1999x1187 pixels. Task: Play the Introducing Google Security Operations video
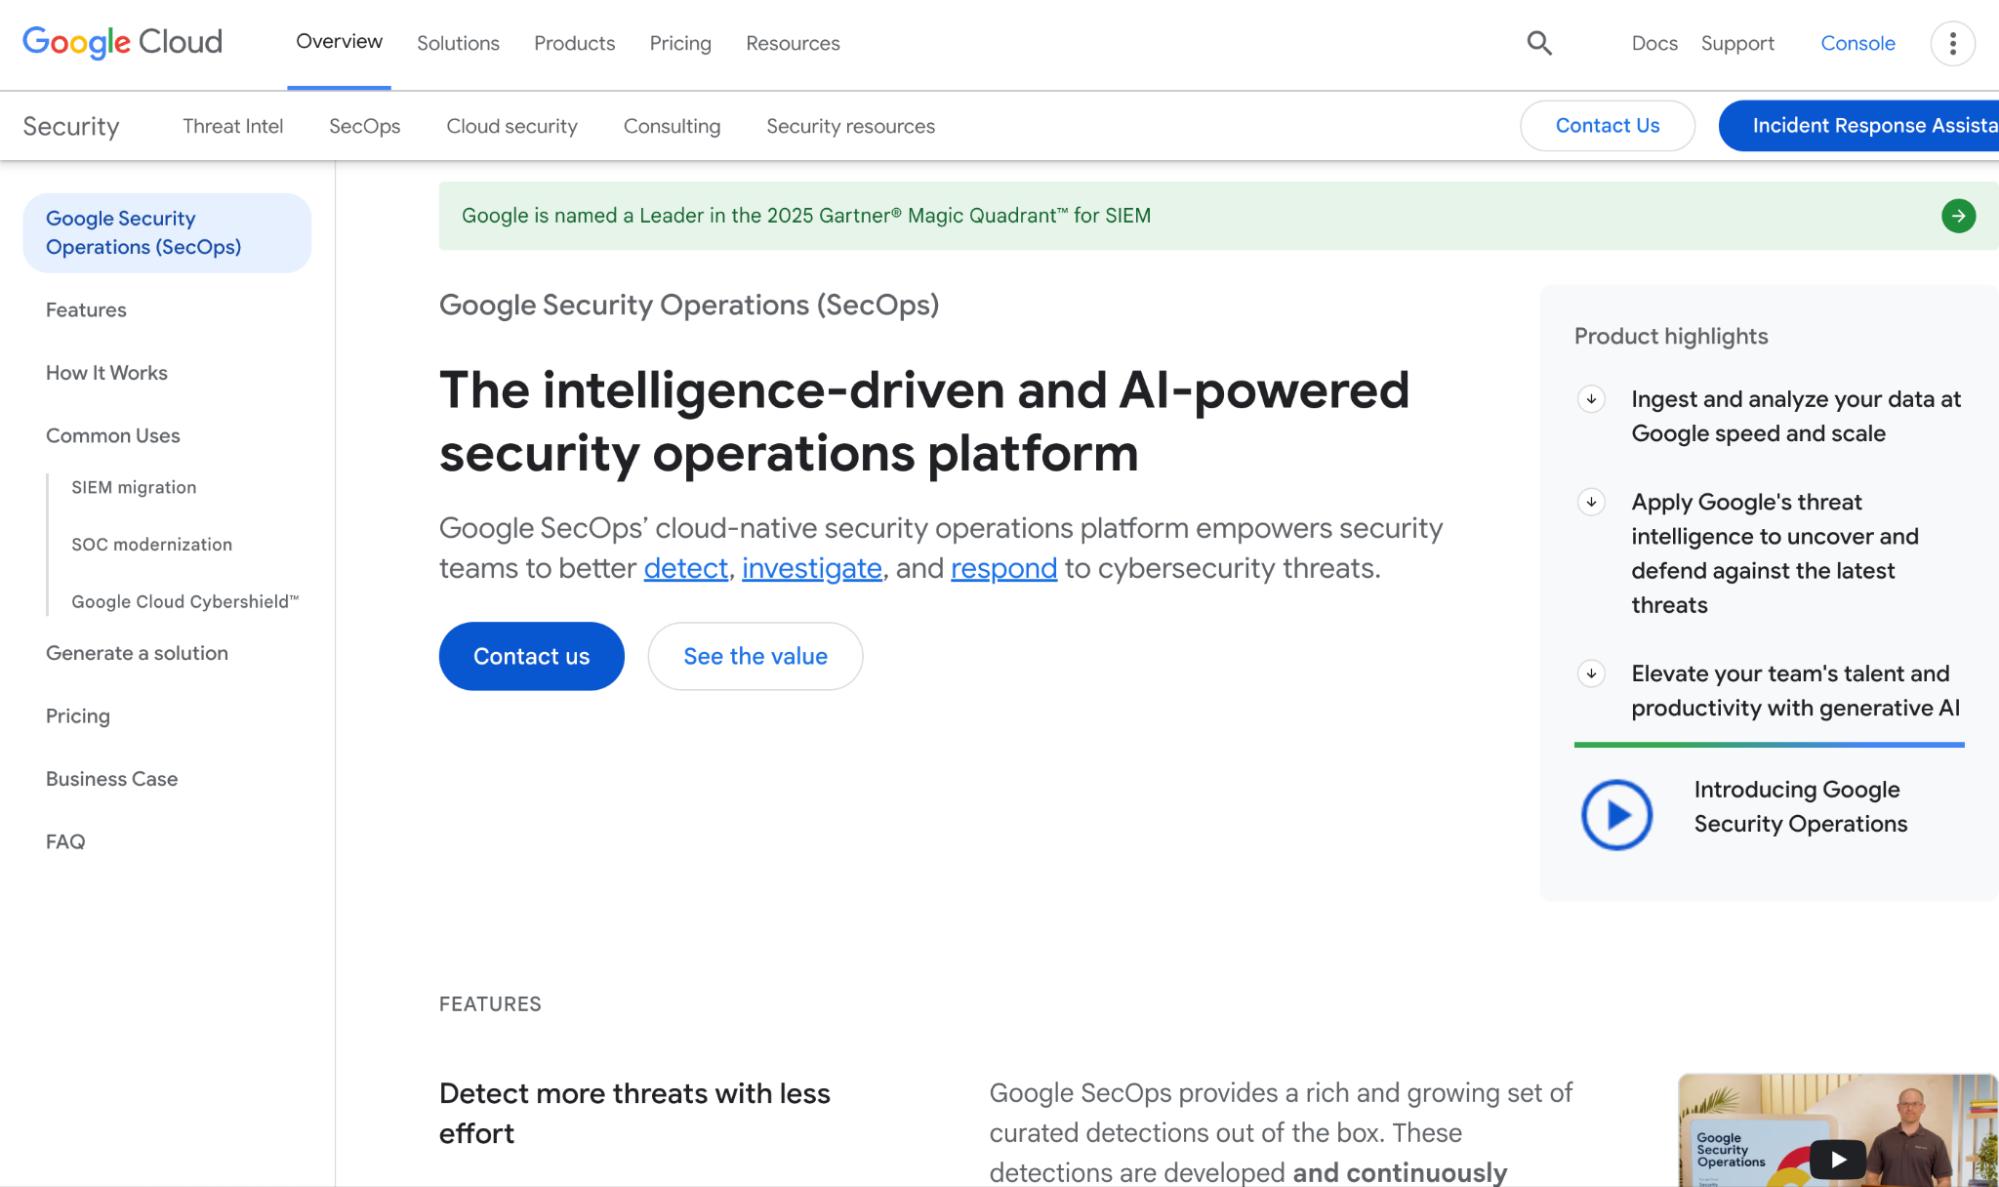click(1616, 813)
